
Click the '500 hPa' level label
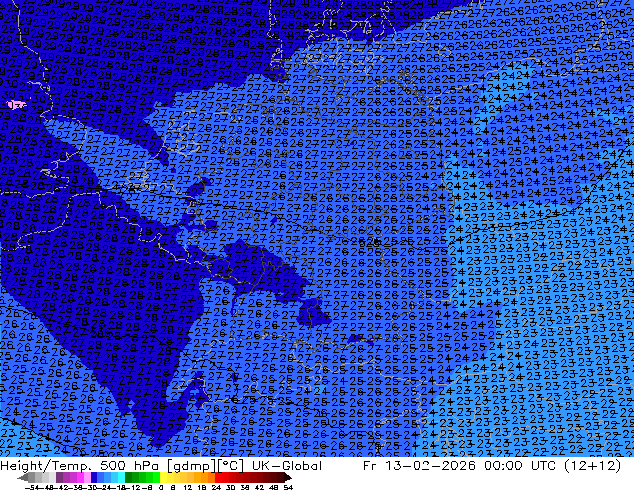point(131,465)
